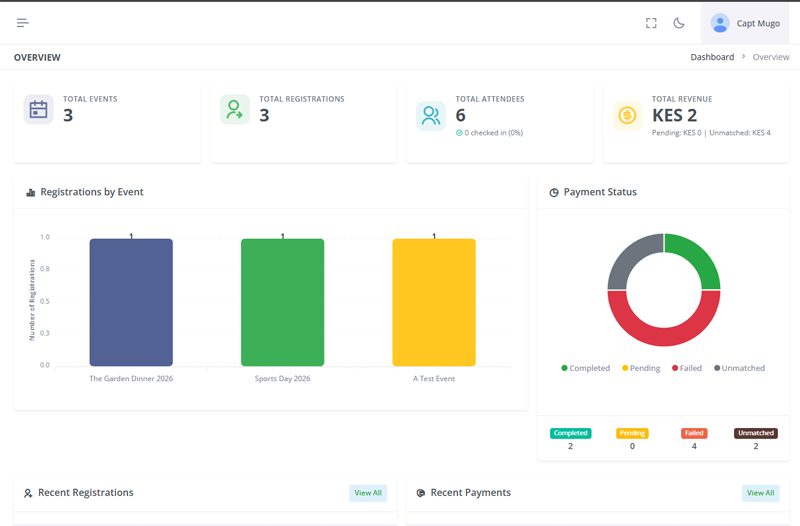This screenshot has height=526, width=800.
Task: Click the Total Attendees people icon
Action: [431, 116]
